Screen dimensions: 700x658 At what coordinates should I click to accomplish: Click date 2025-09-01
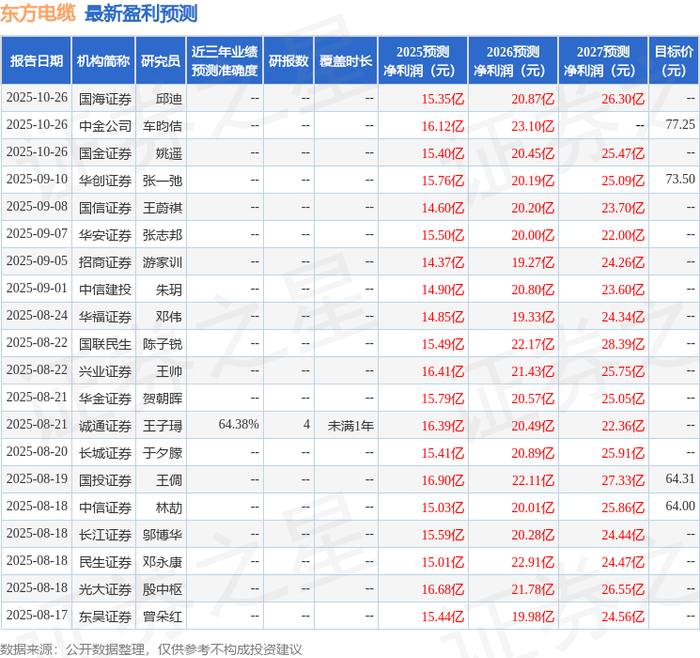(37, 287)
